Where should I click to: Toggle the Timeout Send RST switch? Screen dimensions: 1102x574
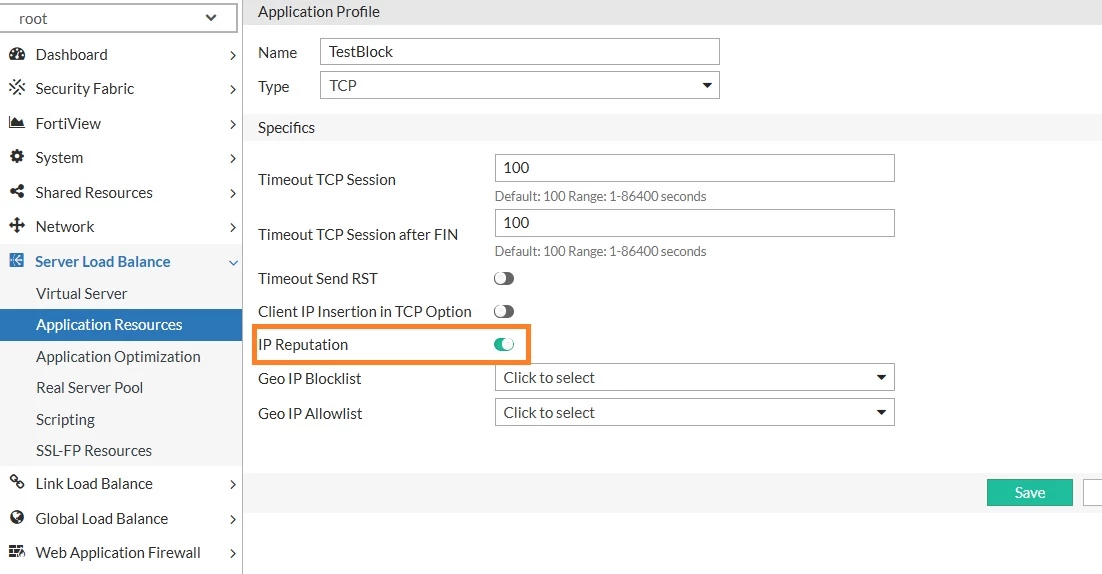(x=504, y=279)
